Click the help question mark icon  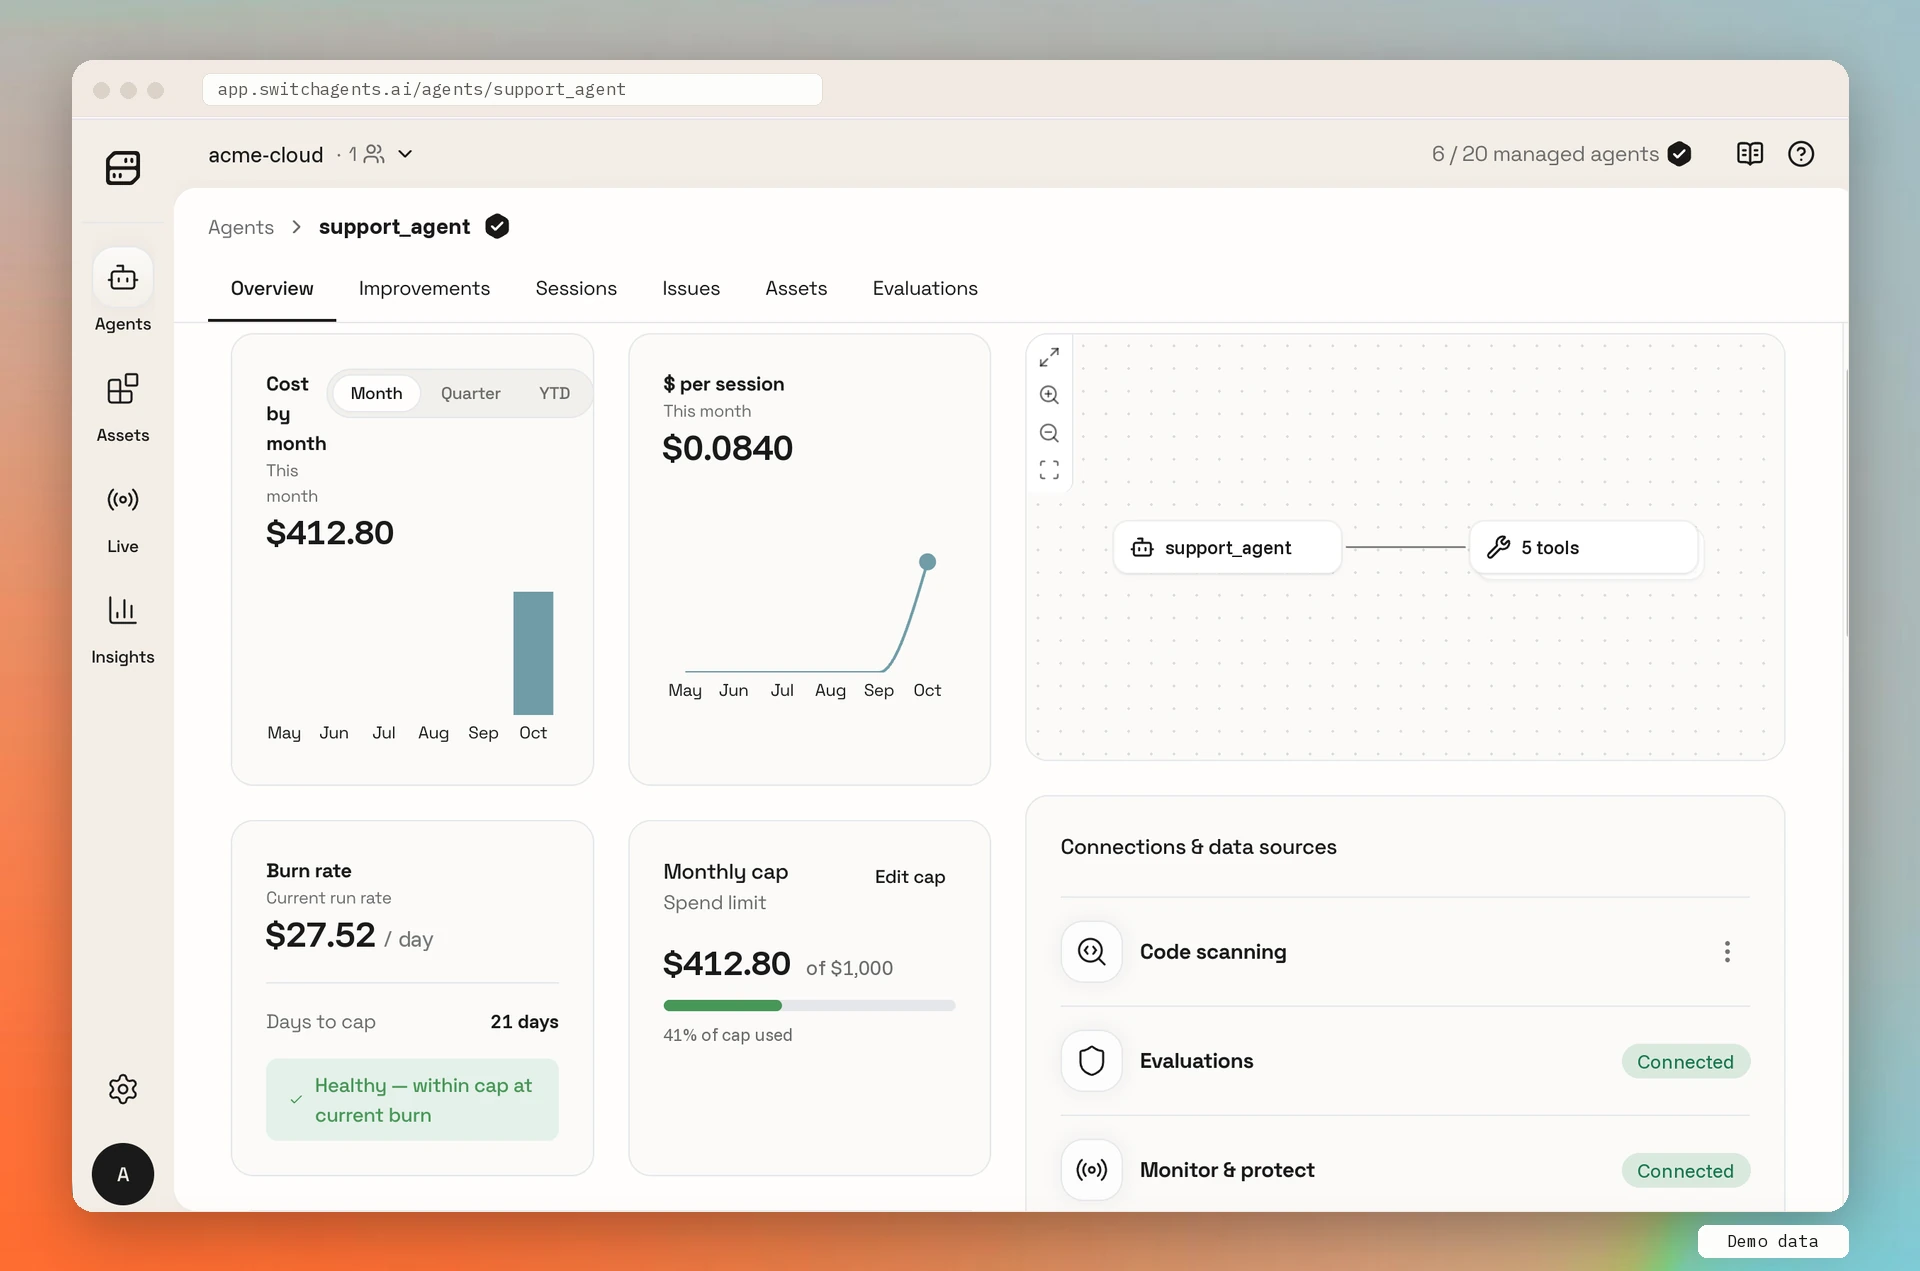click(1801, 154)
